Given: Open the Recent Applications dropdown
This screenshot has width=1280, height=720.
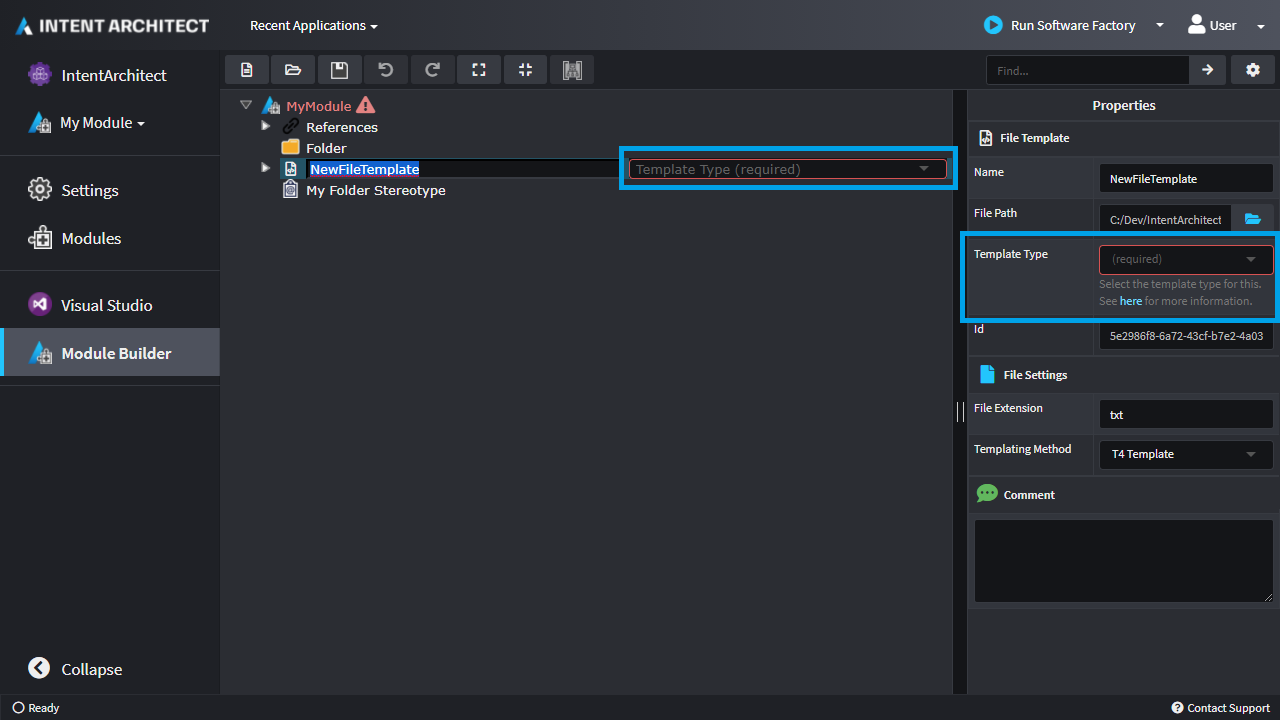Looking at the screenshot, I should [314, 26].
